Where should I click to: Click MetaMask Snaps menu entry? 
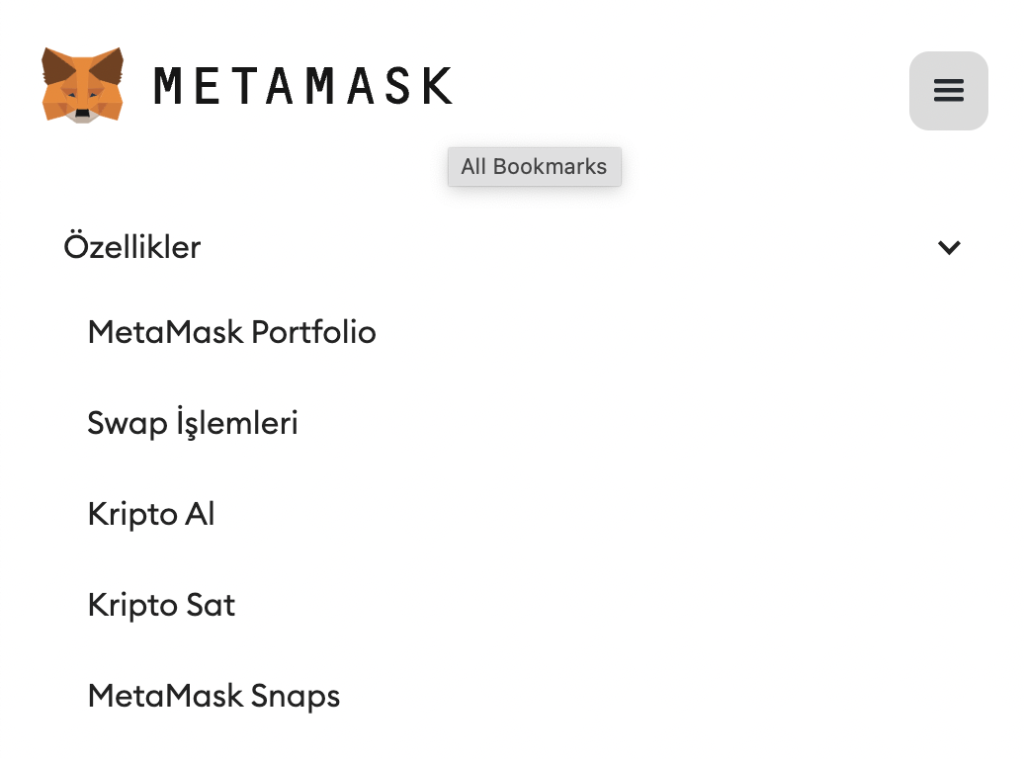pyautogui.click(x=213, y=695)
